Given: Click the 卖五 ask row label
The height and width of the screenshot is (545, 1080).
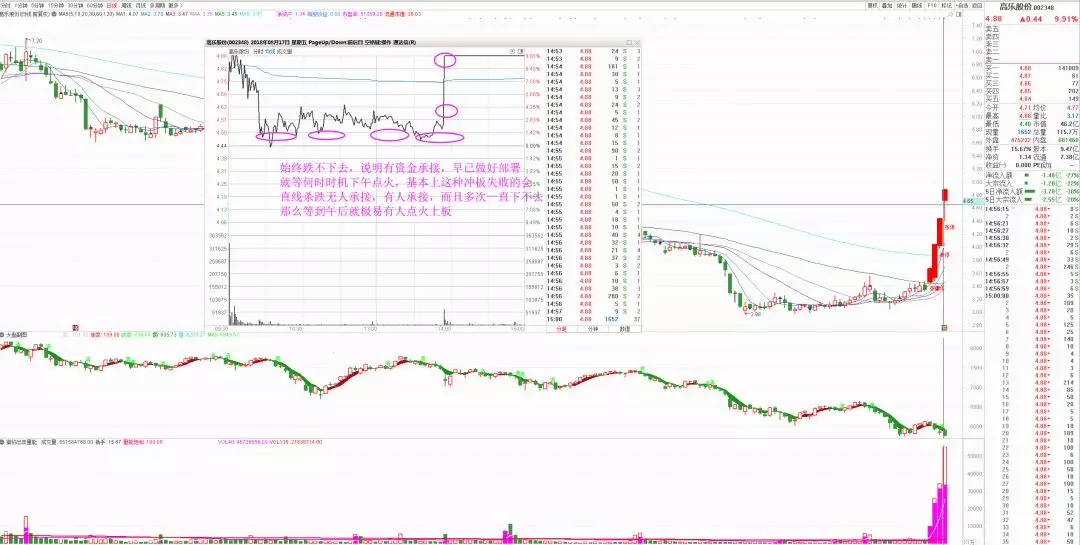Looking at the screenshot, I should (x=991, y=29).
